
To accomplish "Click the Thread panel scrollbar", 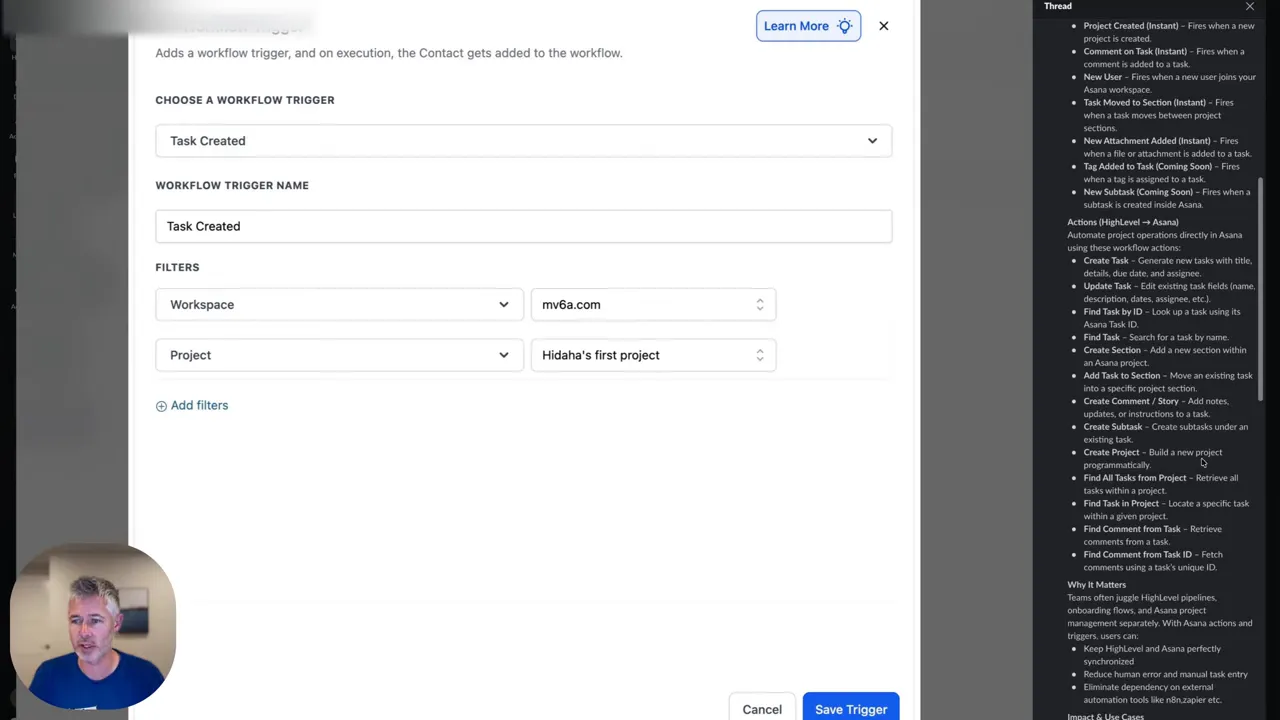I will coord(1261,290).
